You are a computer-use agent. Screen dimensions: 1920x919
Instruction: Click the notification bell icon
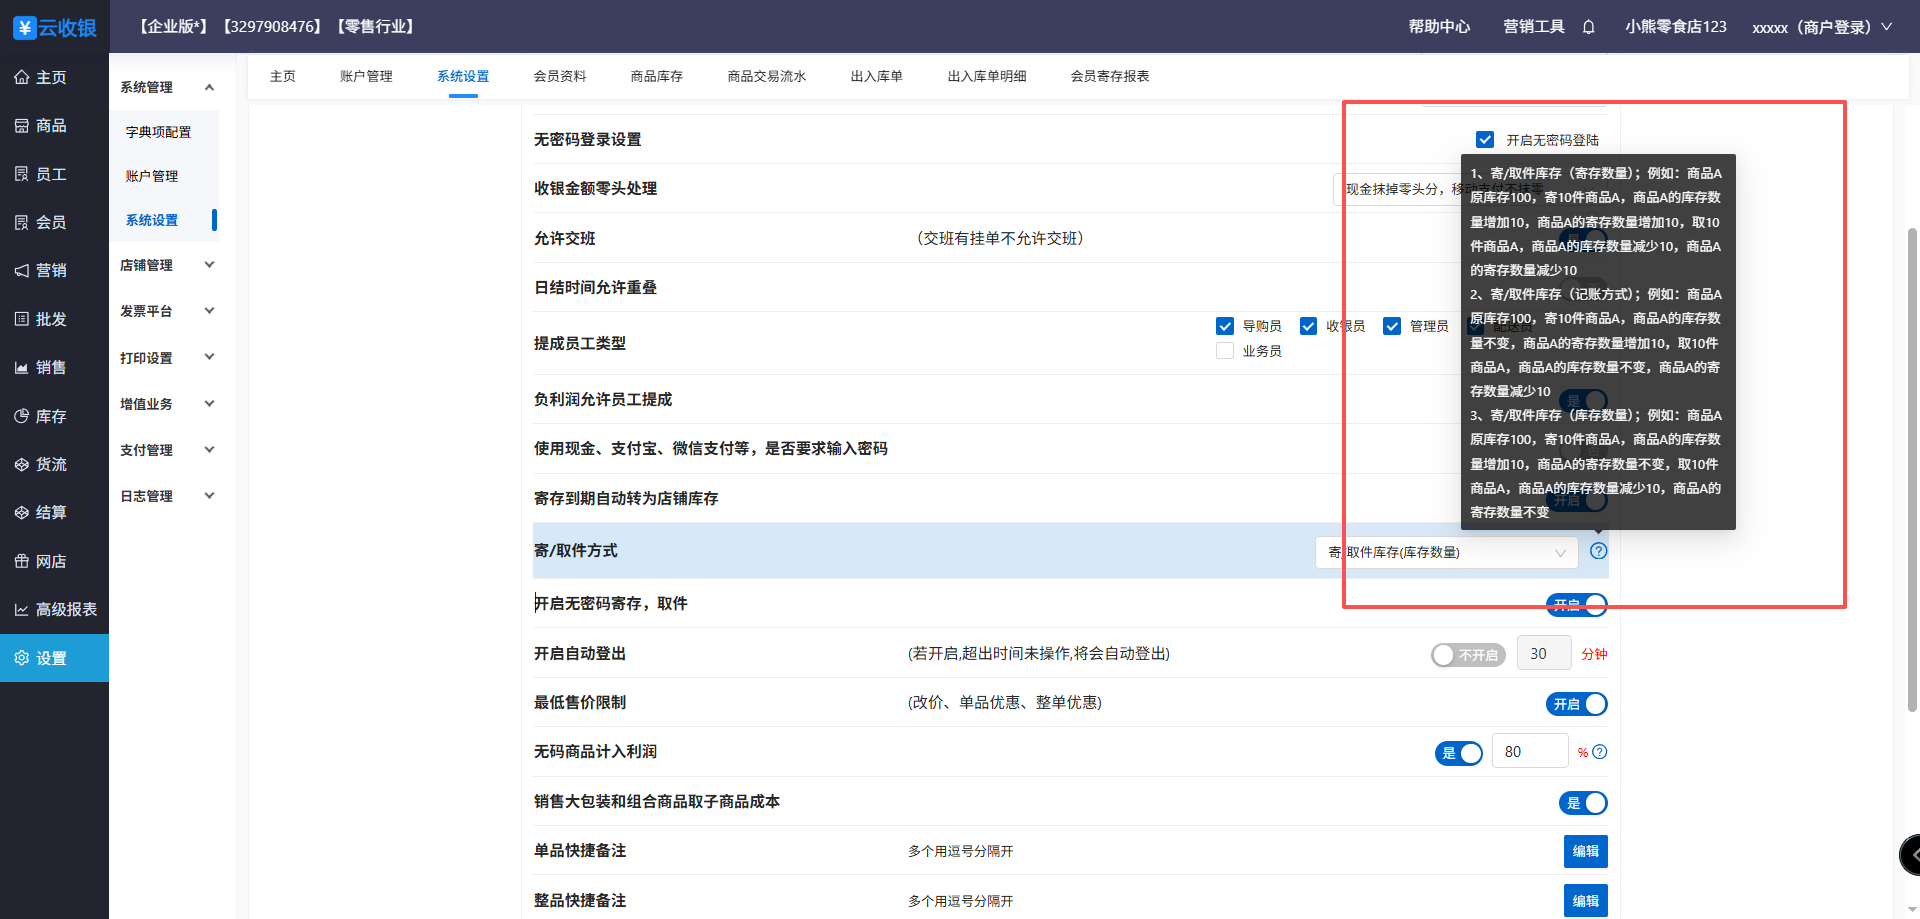[1588, 27]
